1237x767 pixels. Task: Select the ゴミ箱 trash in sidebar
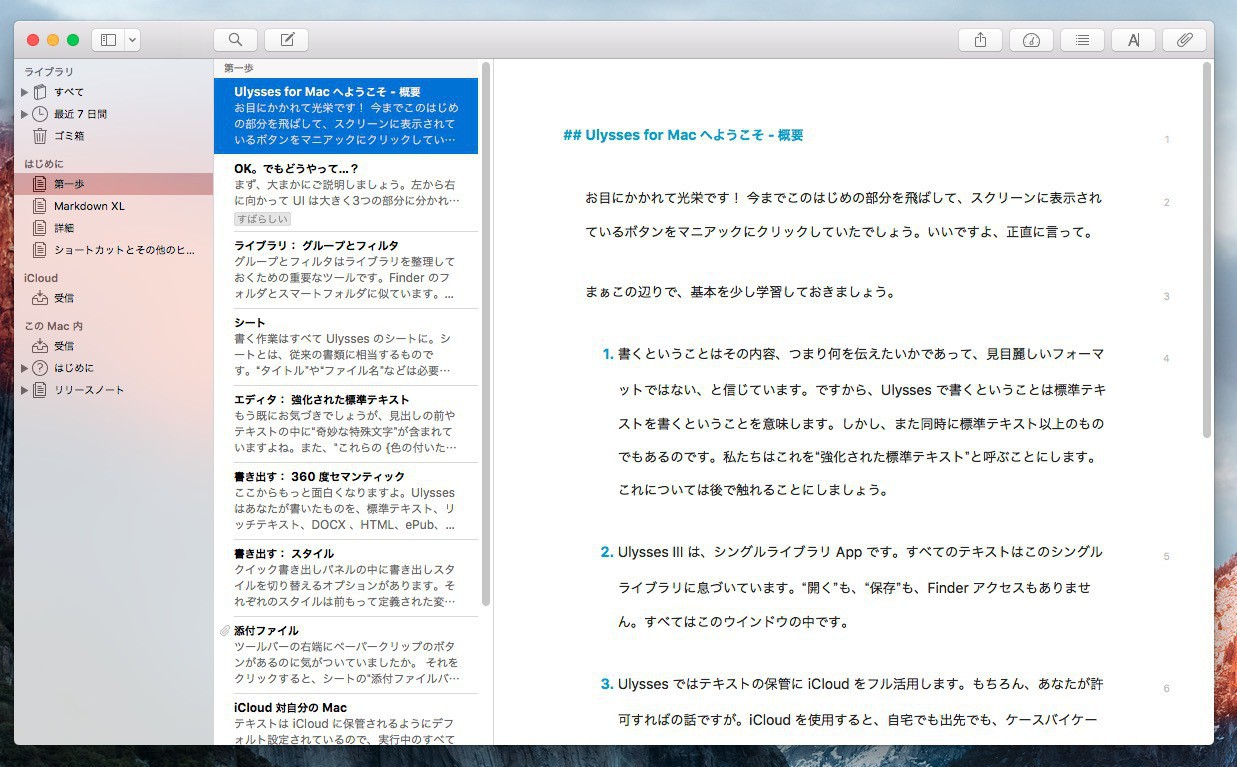(69, 136)
